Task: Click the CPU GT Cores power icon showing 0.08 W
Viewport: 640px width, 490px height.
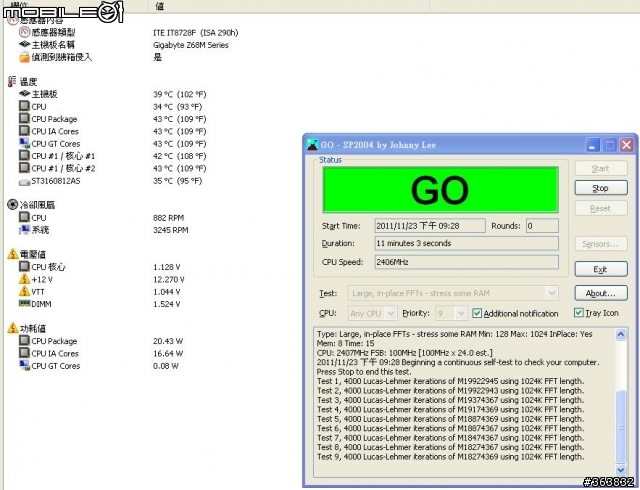Action: [x=24, y=365]
